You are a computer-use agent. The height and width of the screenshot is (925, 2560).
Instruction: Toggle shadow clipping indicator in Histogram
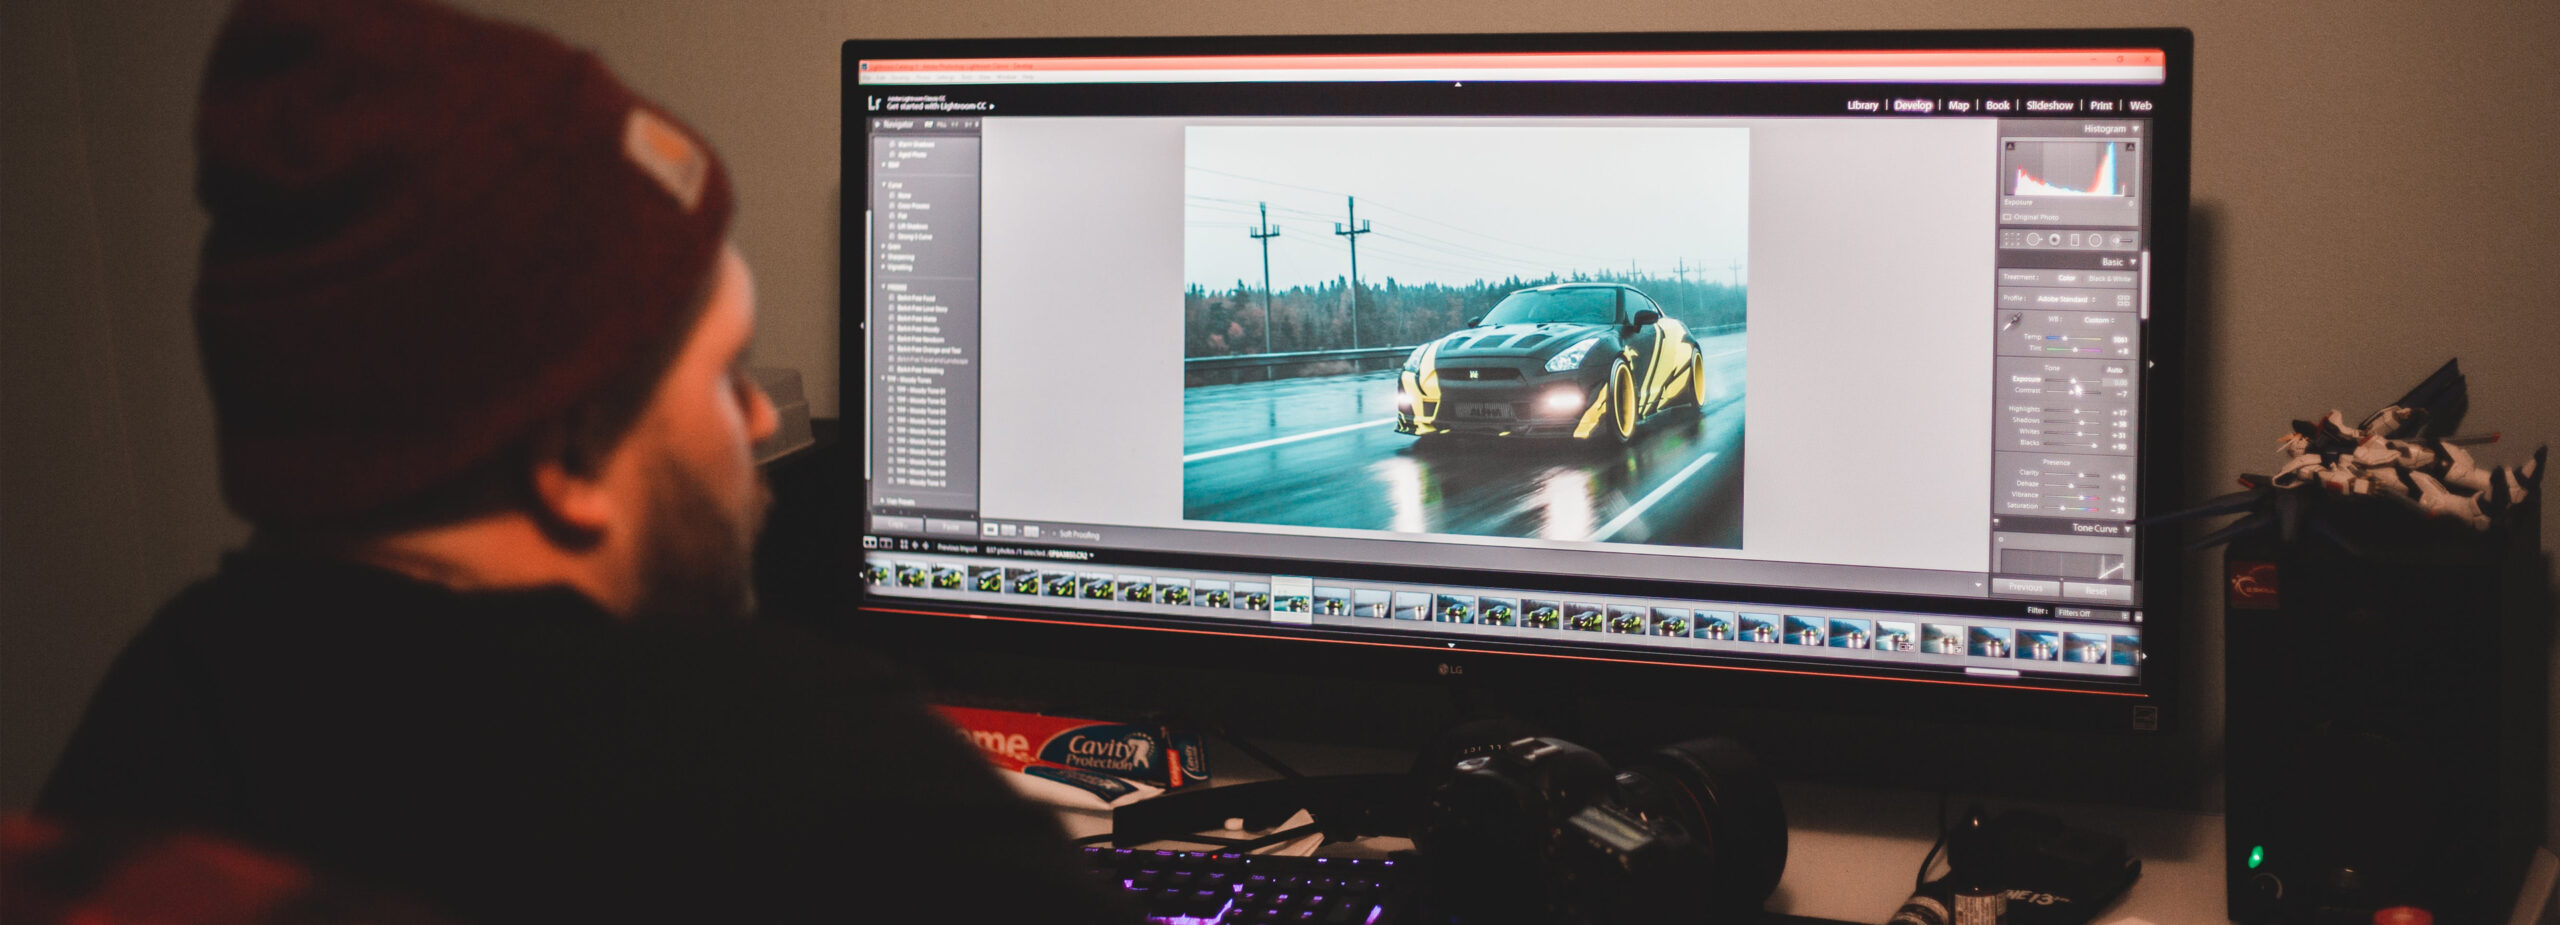click(x=2010, y=147)
